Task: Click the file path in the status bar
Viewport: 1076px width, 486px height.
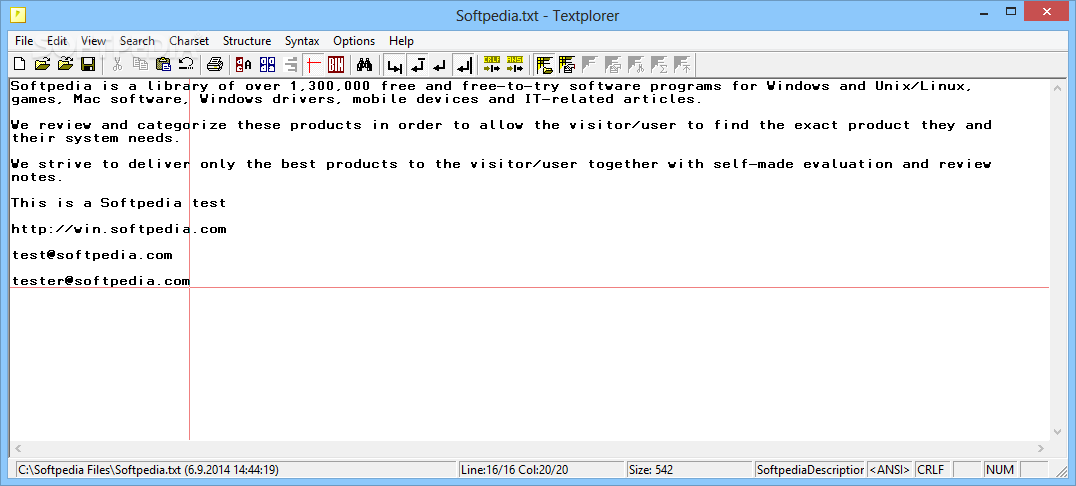Action: [237, 470]
